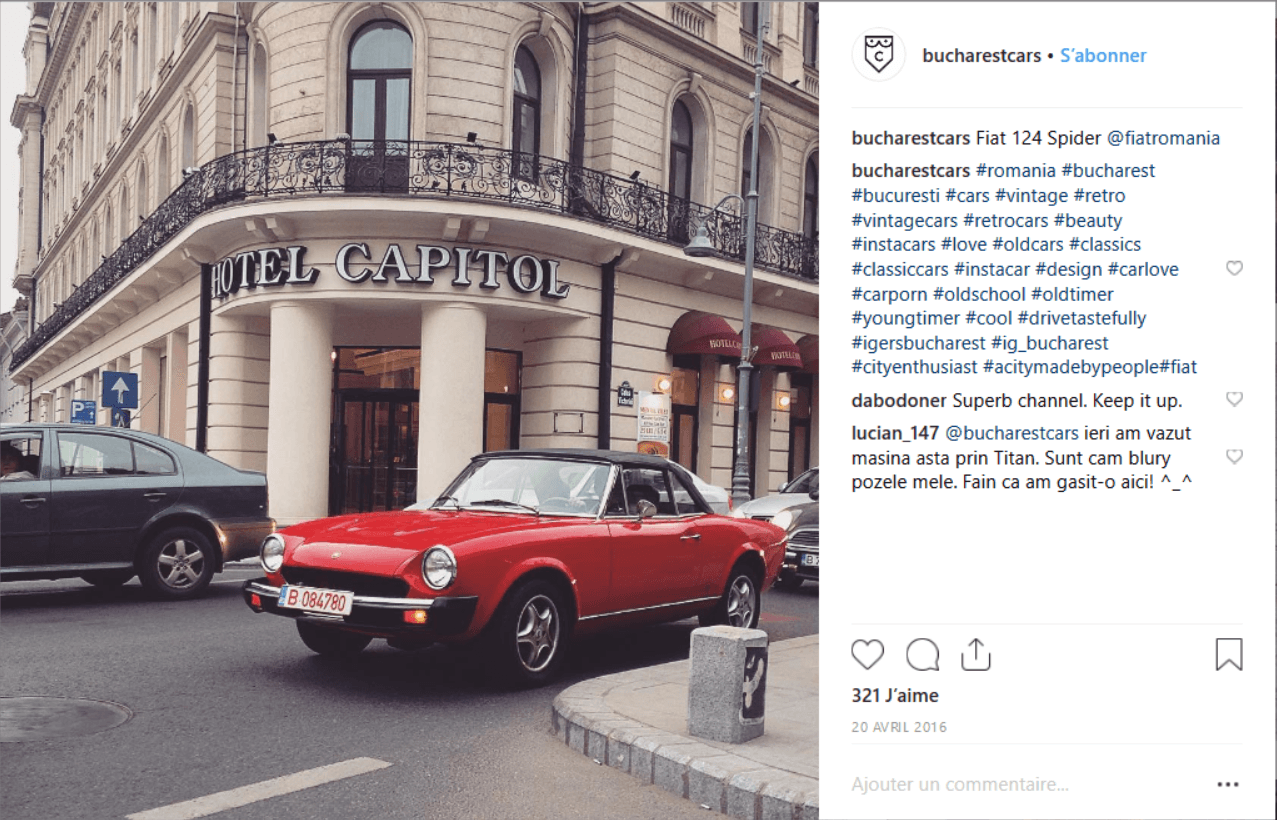
Task: Open comments via the speech bubble icon
Action: [x=922, y=655]
